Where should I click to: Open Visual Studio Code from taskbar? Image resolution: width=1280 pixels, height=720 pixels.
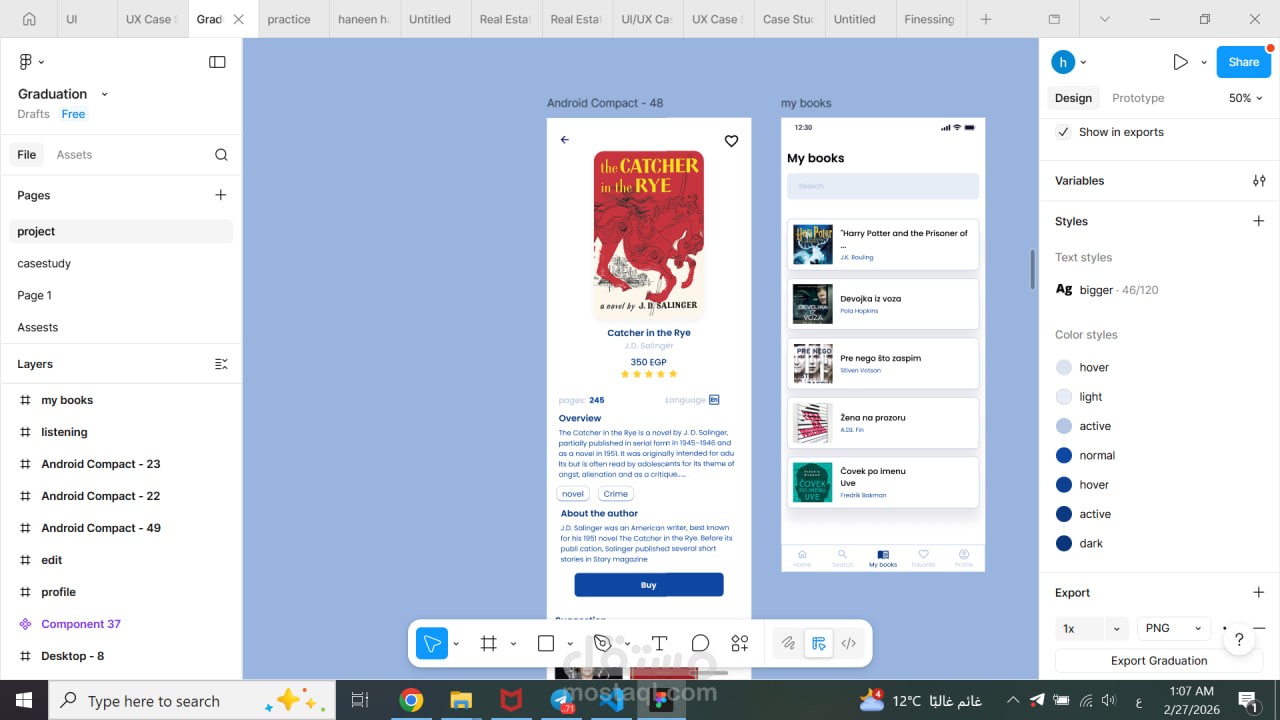(x=611, y=701)
